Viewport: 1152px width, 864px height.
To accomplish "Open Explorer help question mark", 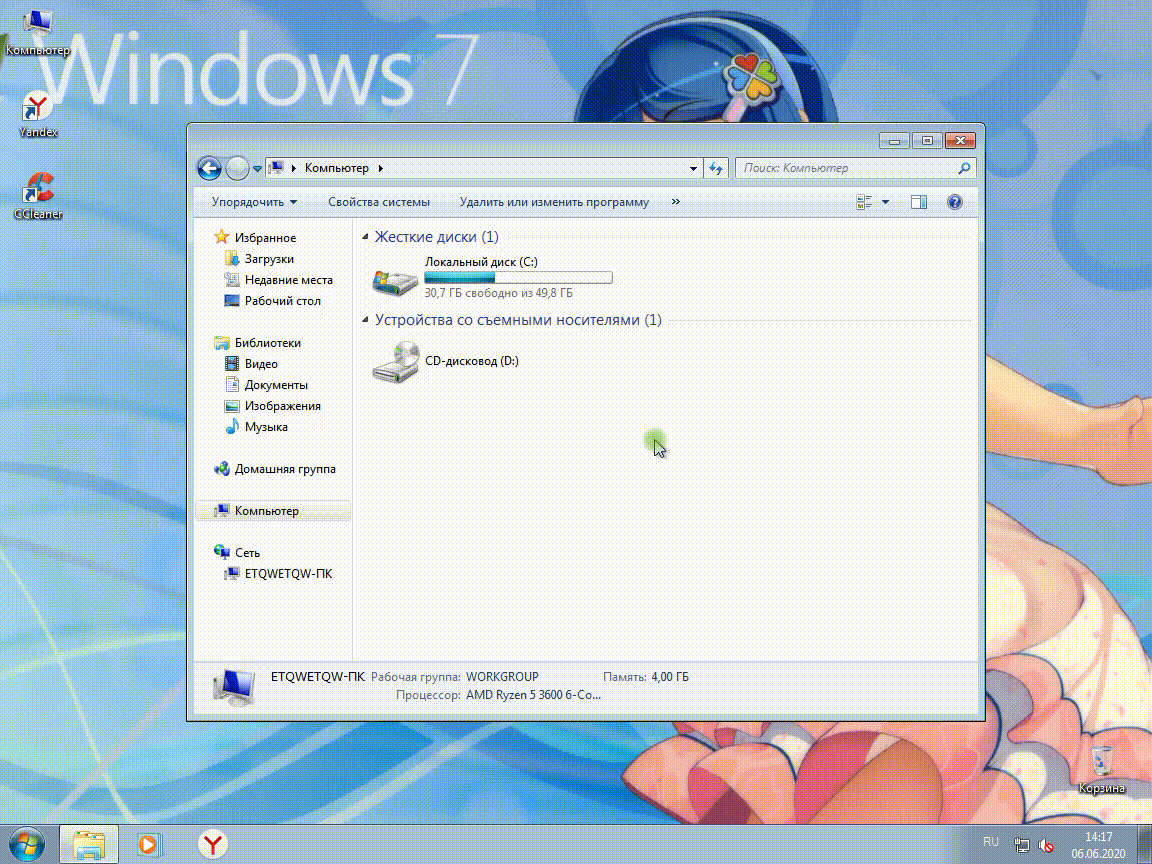I will 954,202.
